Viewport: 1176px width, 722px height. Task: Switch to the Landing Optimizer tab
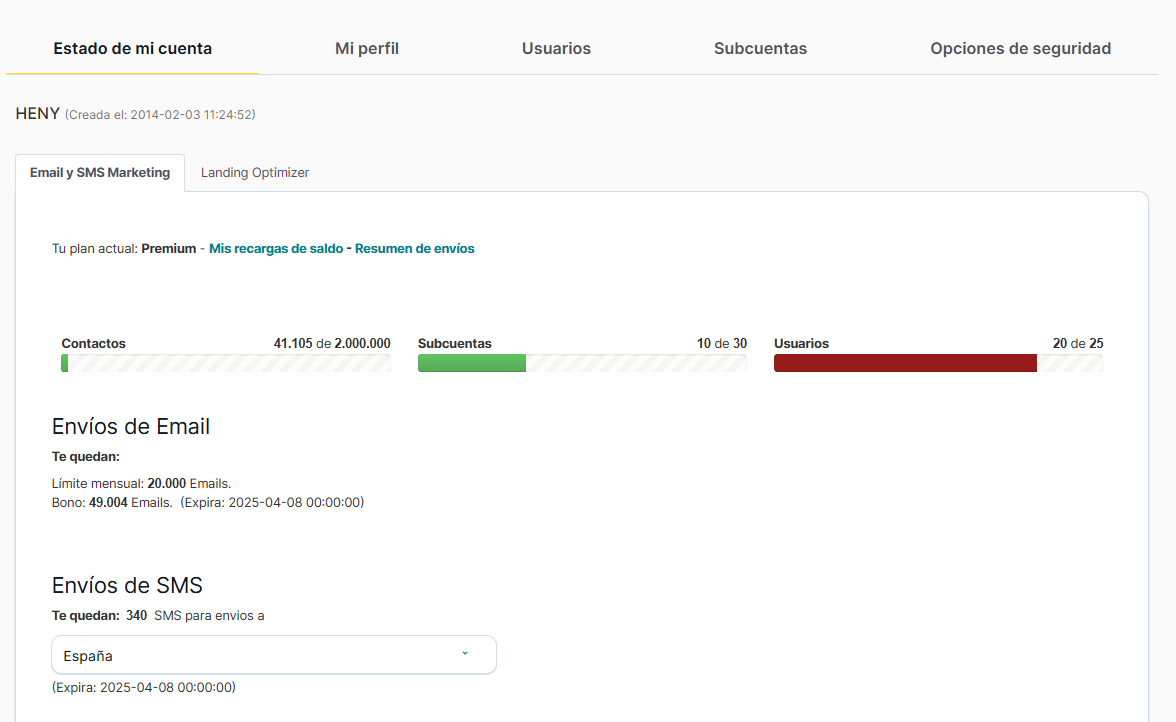pos(255,173)
